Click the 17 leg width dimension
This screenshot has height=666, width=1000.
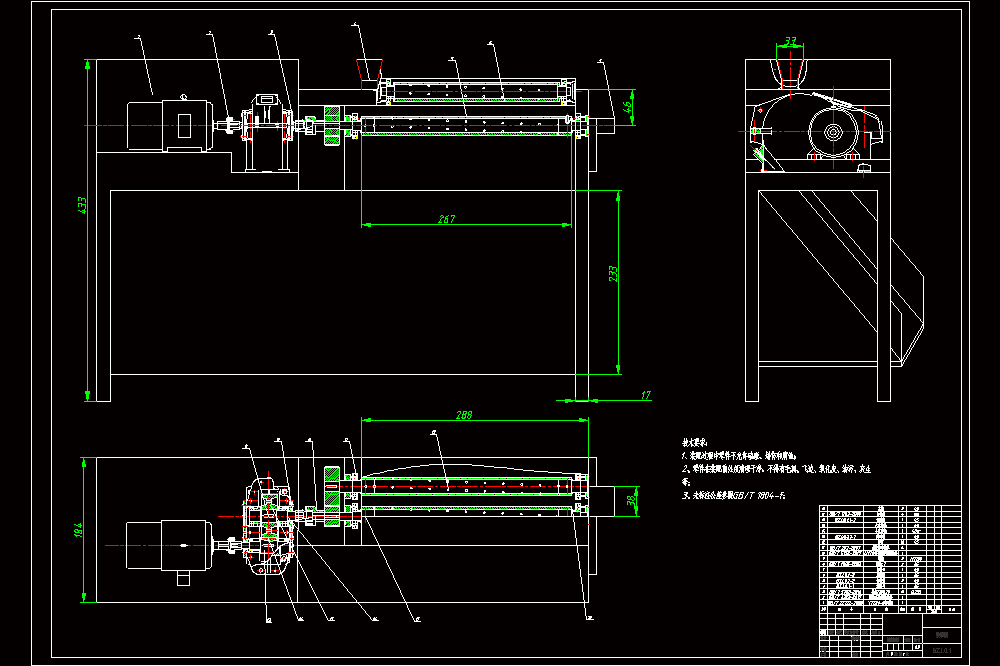pos(645,395)
